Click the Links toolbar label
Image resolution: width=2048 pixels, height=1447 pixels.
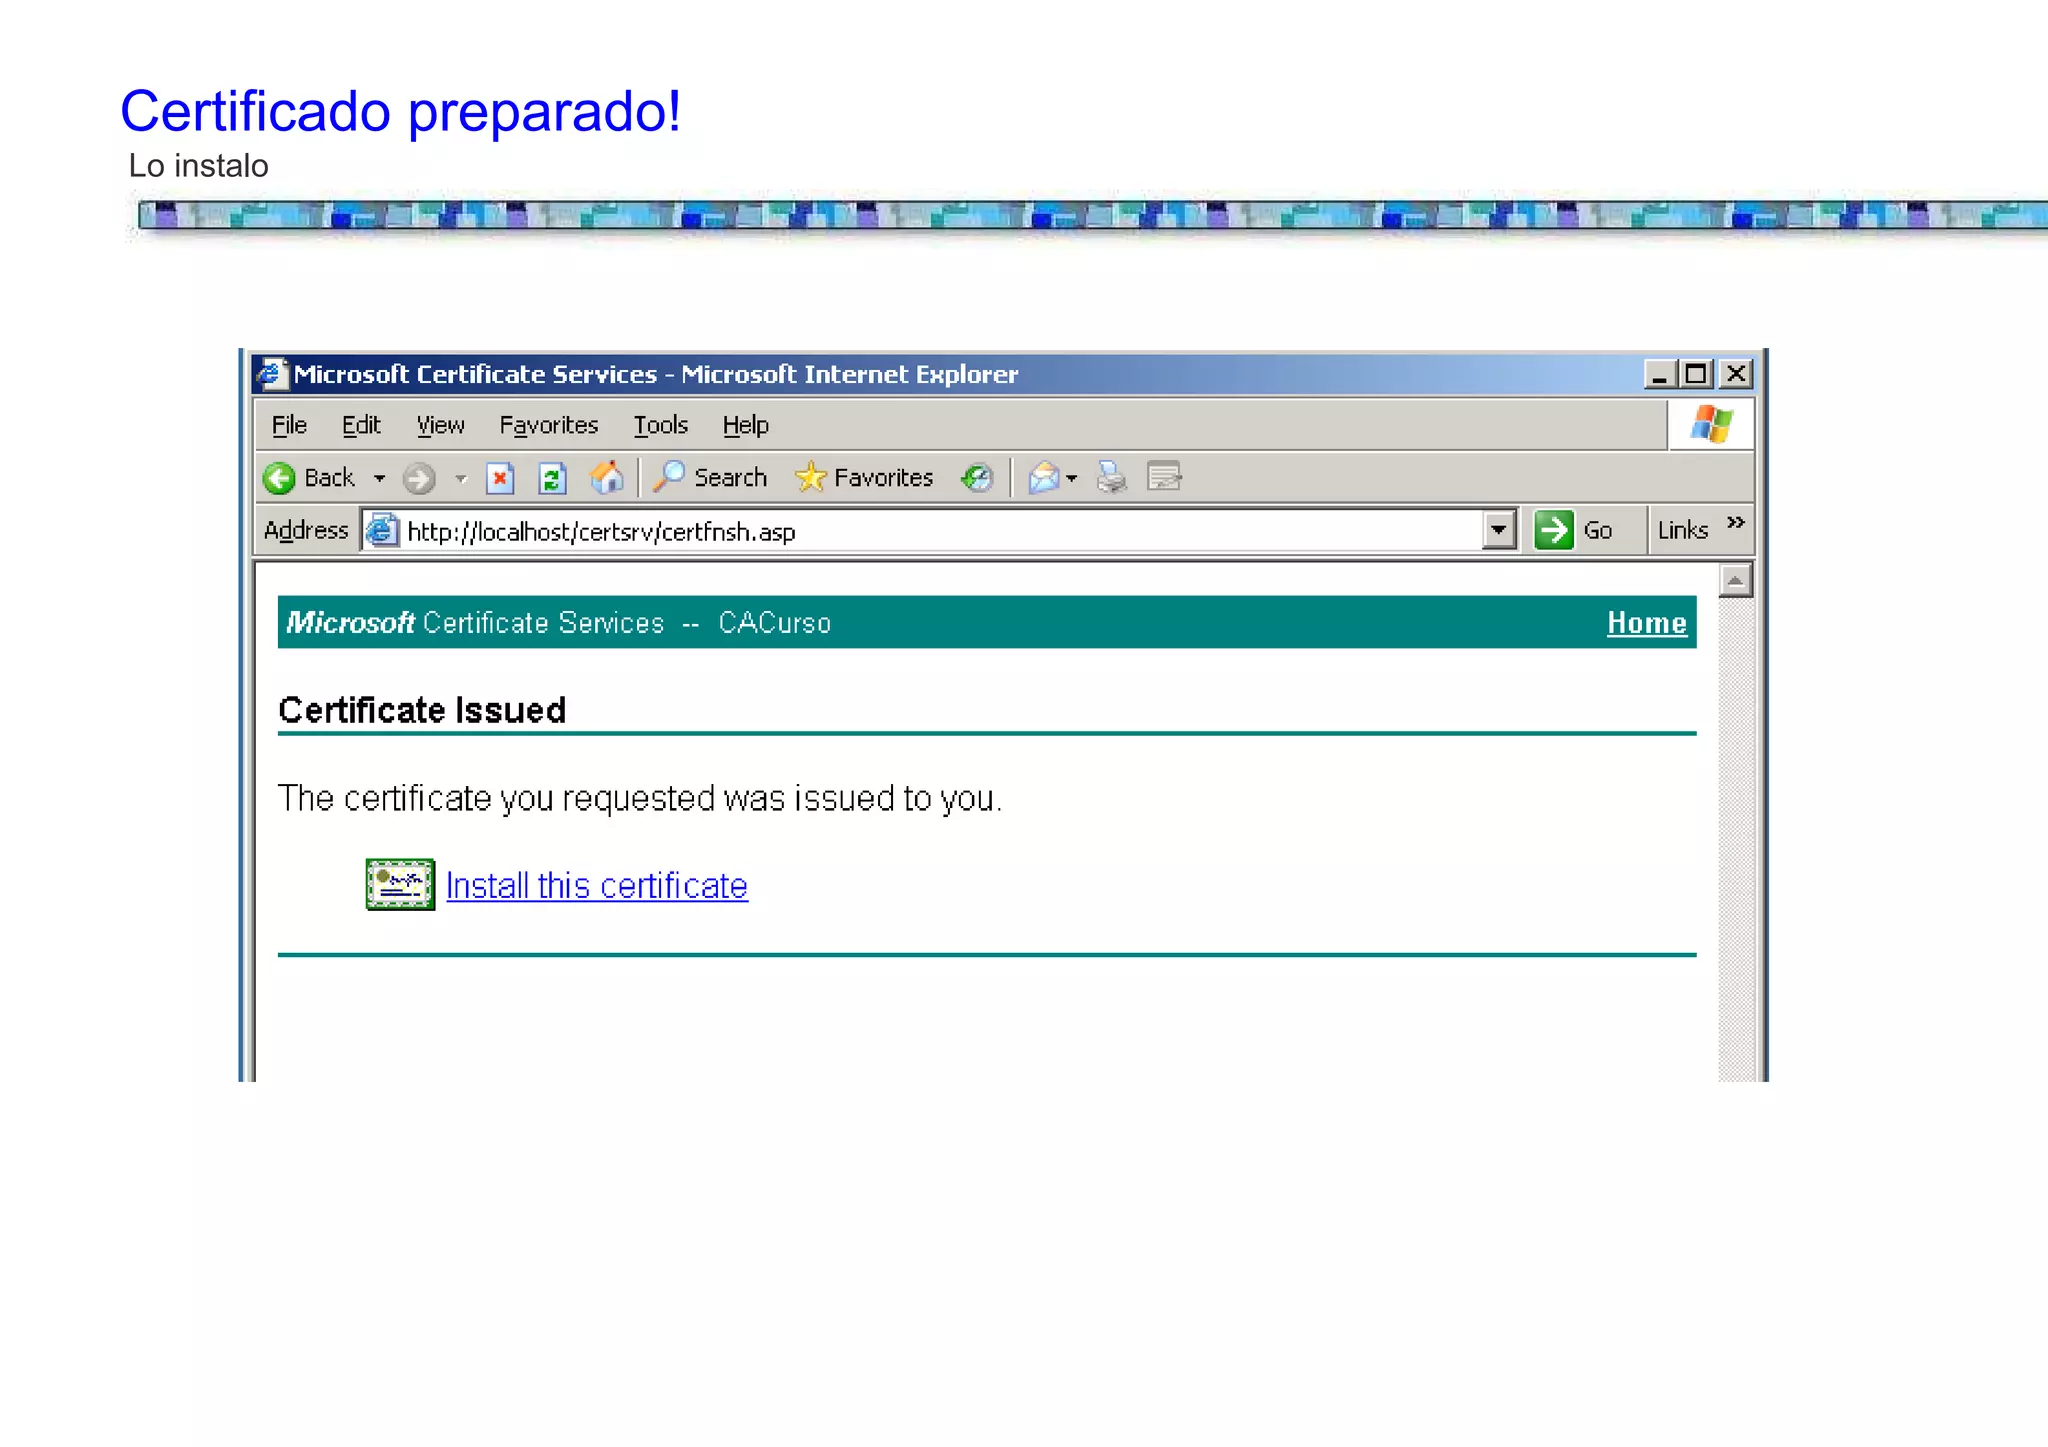(x=1683, y=530)
